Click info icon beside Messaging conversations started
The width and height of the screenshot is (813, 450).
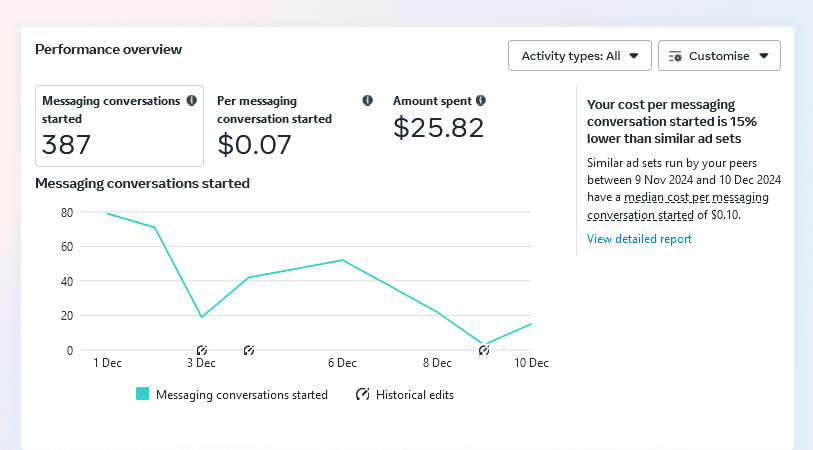pos(192,101)
